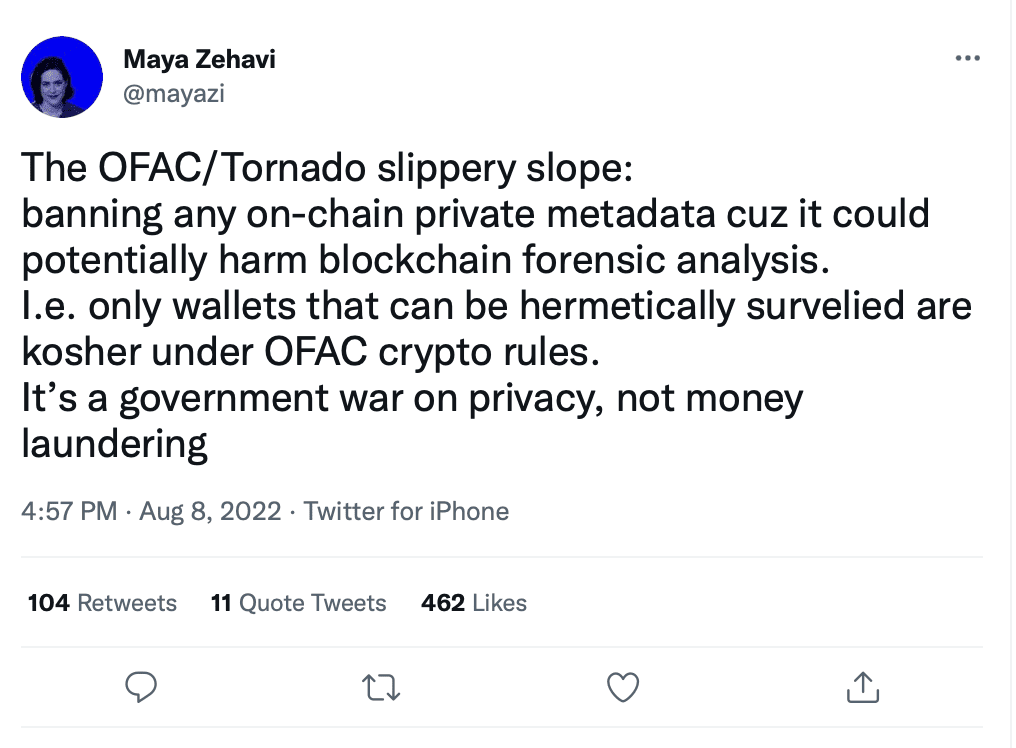Click the tweet text starting 'The OFAC/Tornado'

coord(496,306)
